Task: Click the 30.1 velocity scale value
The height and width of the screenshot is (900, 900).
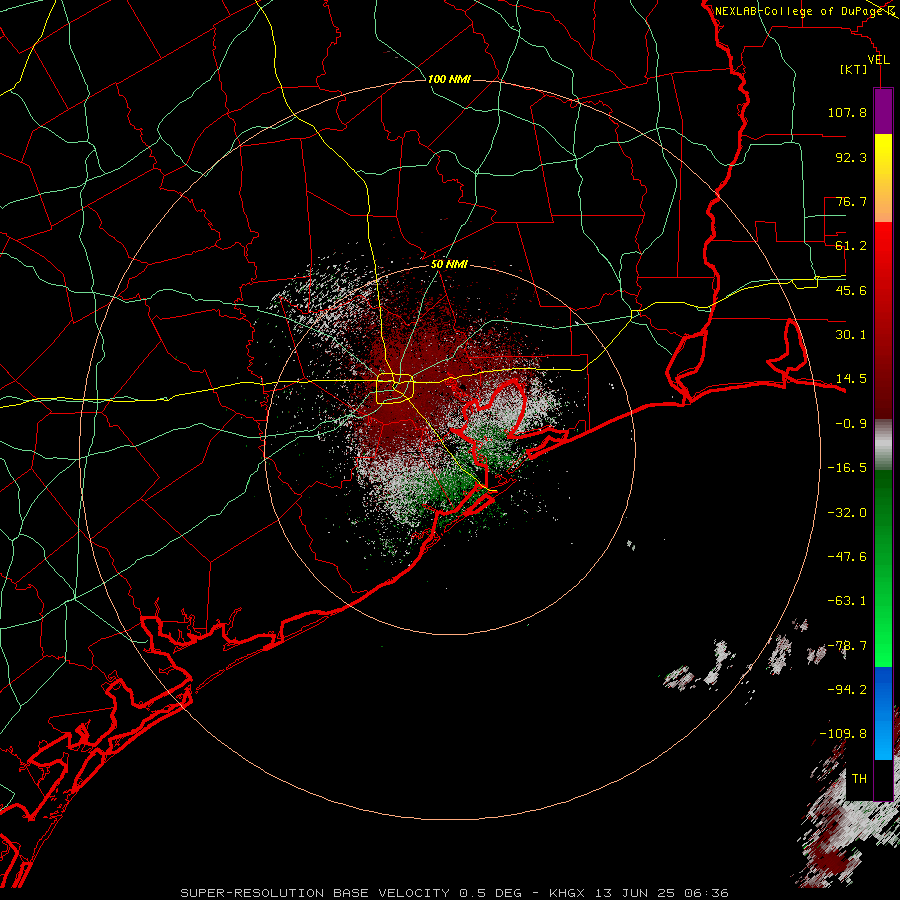Action: [851, 335]
